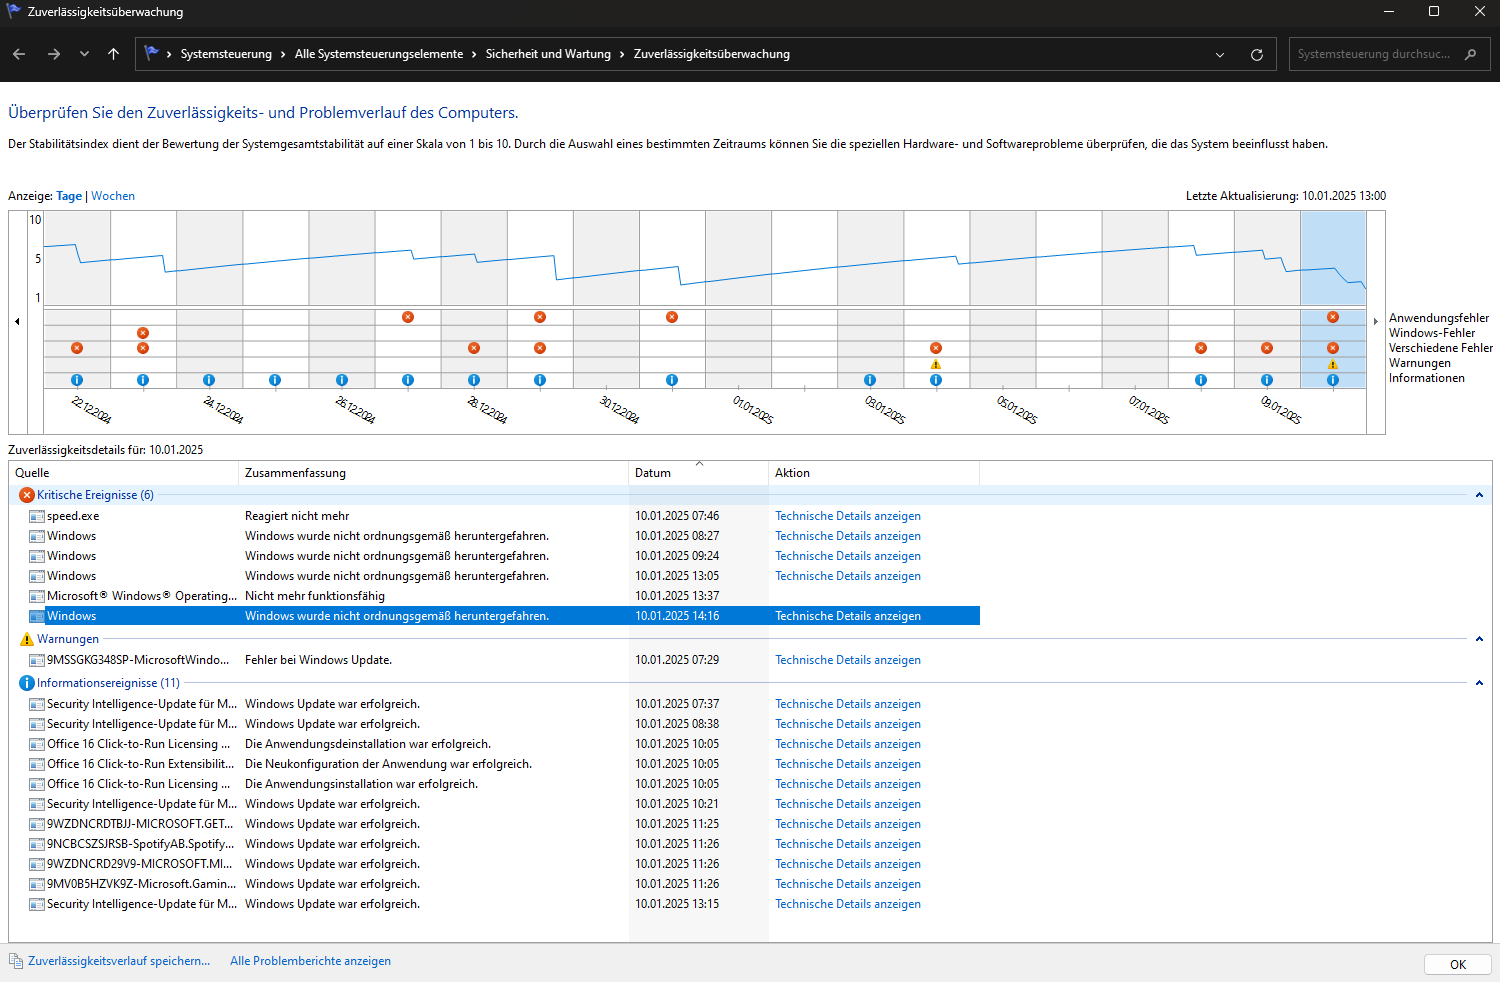
Task: Select the application failure icon on 29.12.2024
Action: [540, 317]
